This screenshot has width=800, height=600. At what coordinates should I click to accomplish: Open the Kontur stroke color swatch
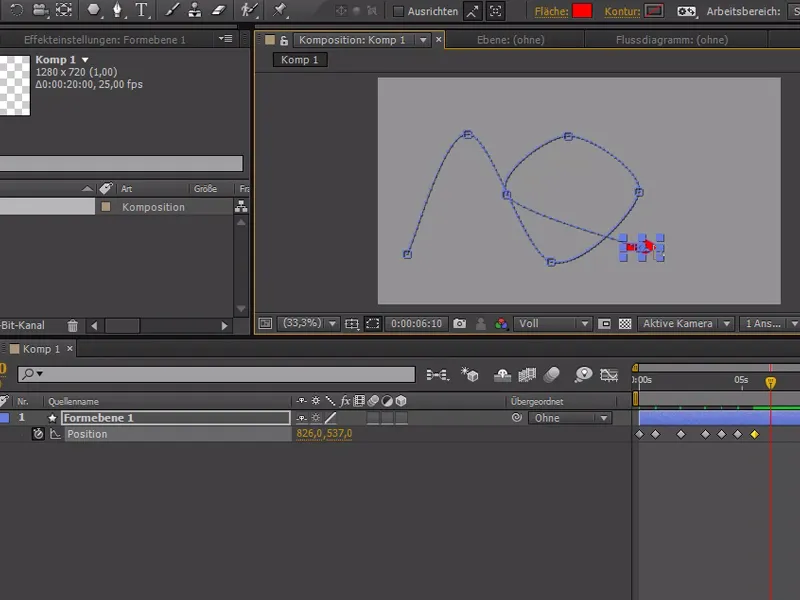[x=654, y=11]
